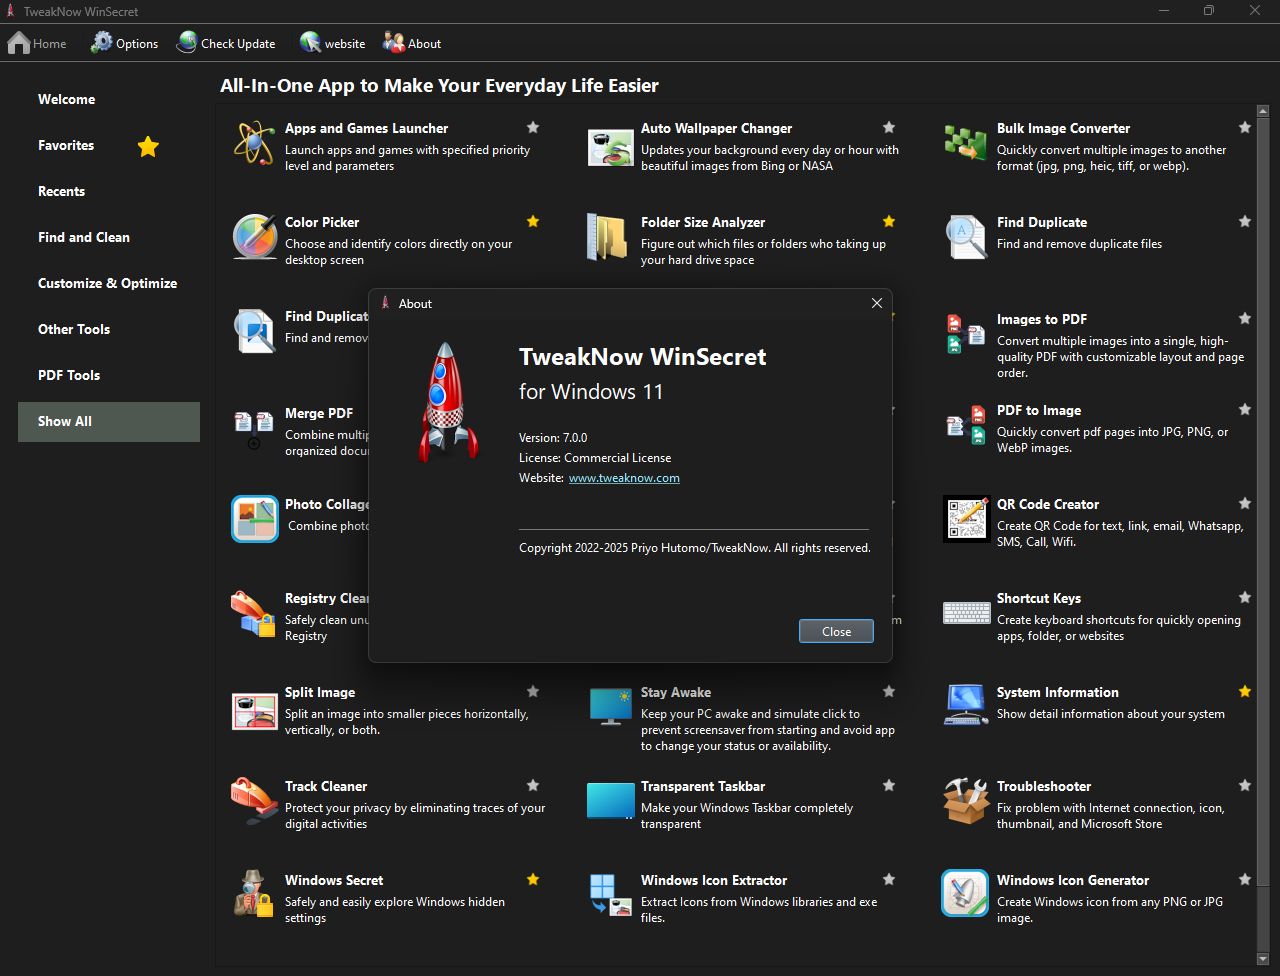This screenshot has width=1280, height=976.
Task: Toggle the Shortcut Keys favorite star
Action: pyautogui.click(x=1245, y=597)
